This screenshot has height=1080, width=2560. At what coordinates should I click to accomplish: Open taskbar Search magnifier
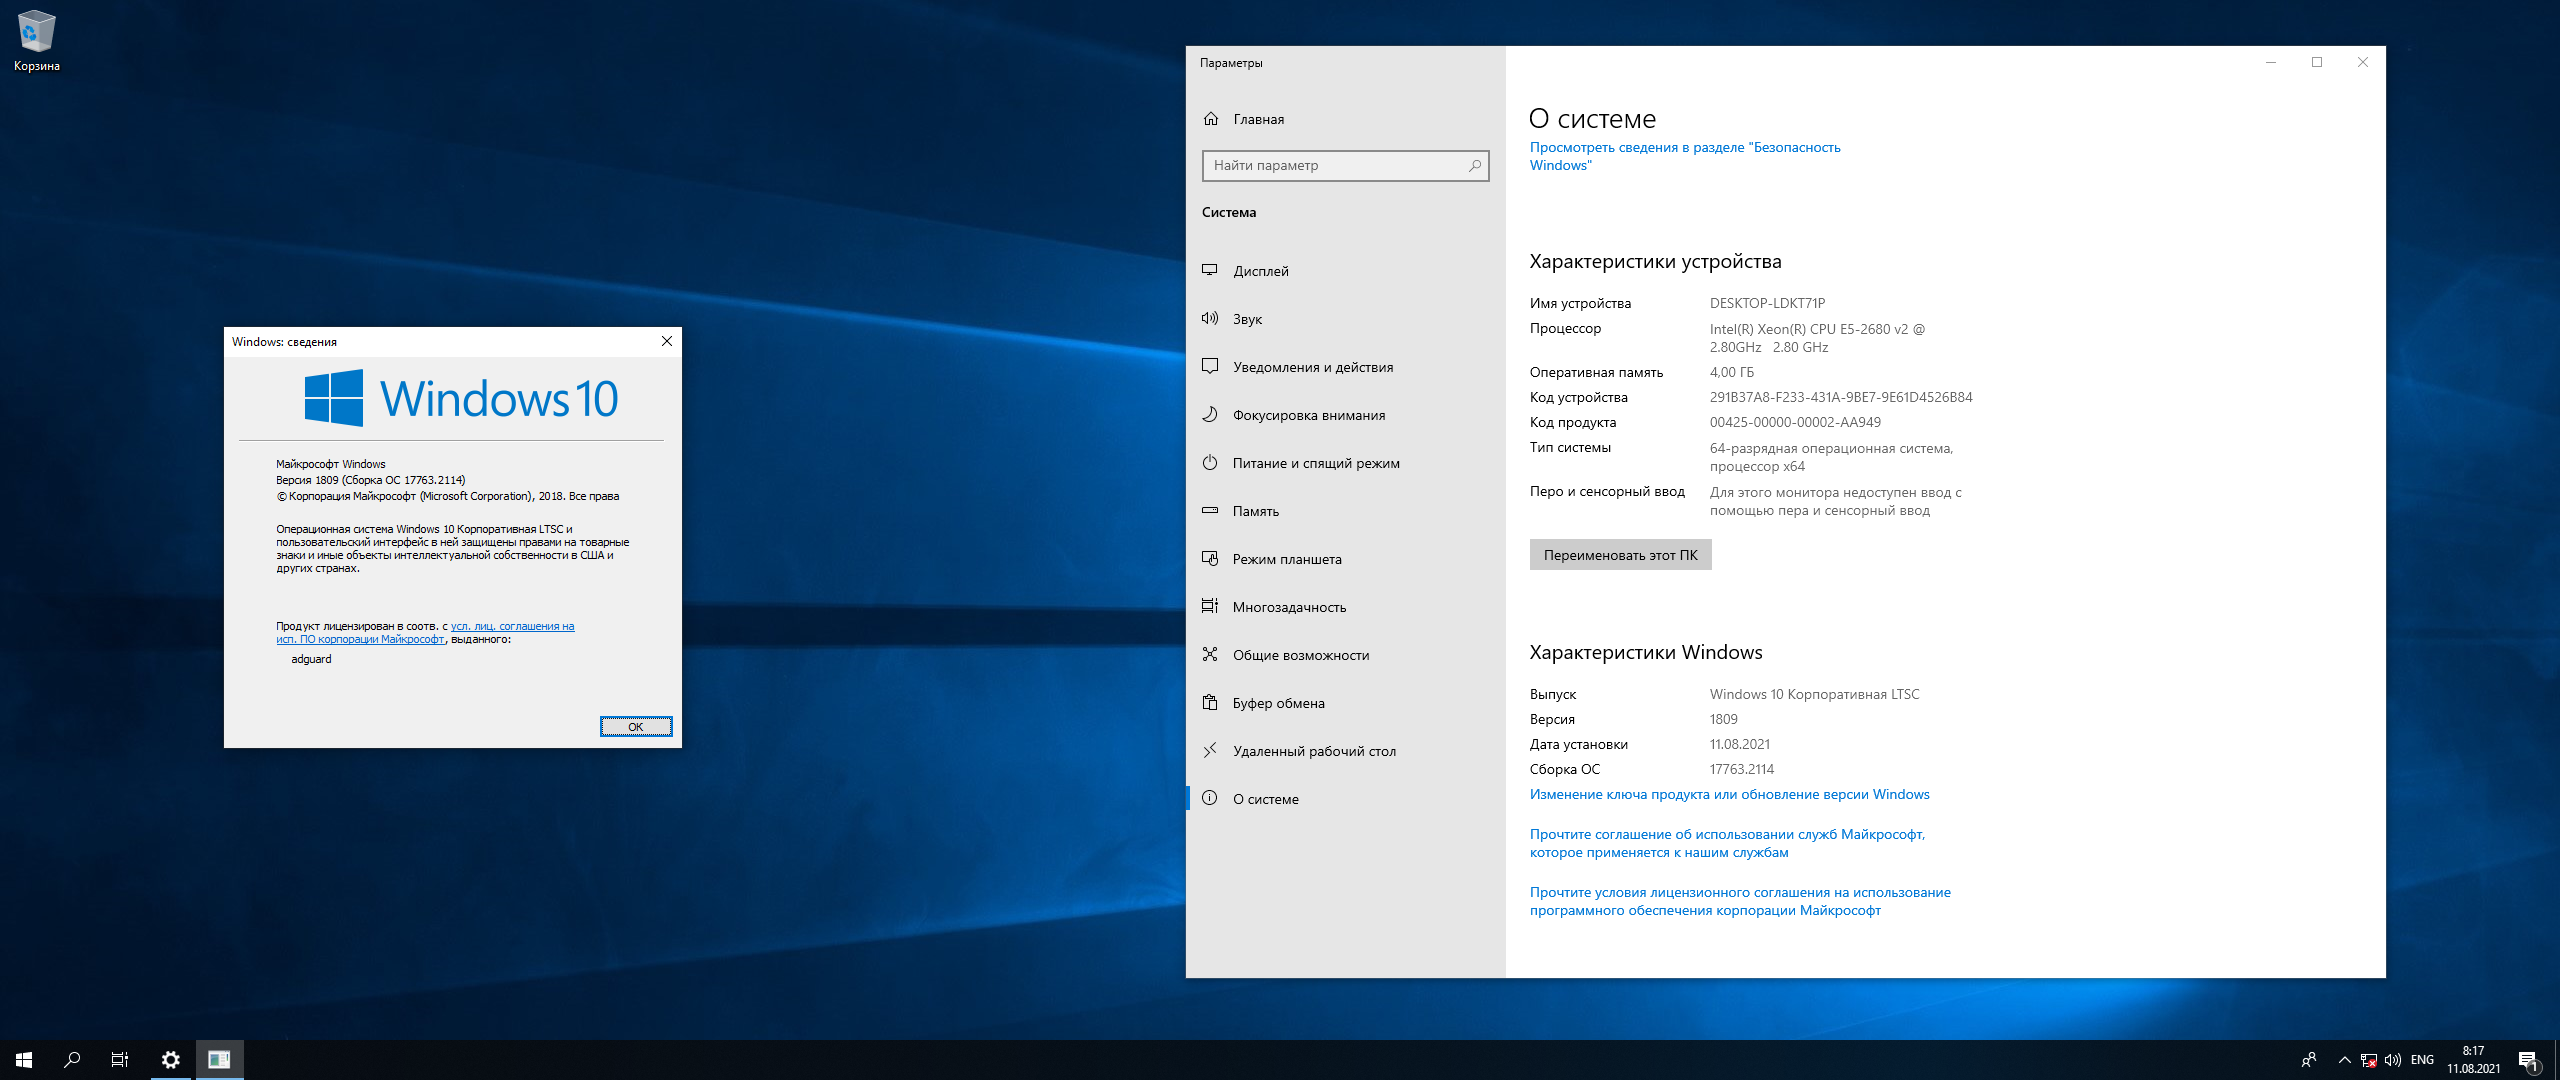pyautogui.click(x=72, y=1060)
